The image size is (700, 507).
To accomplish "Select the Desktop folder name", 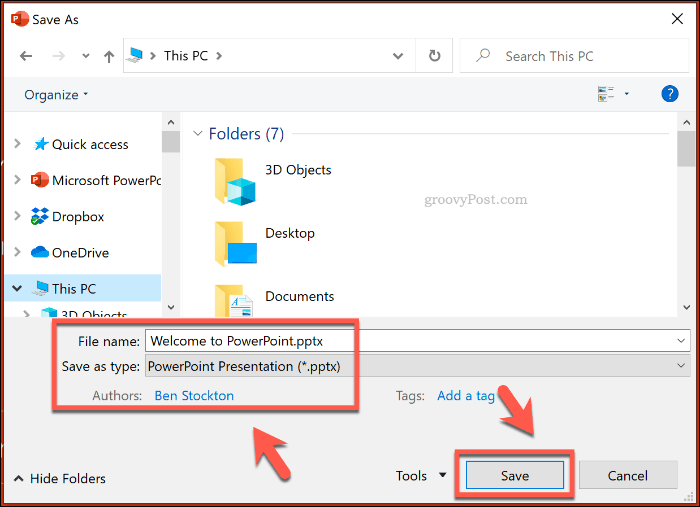I will click(x=290, y=233).
